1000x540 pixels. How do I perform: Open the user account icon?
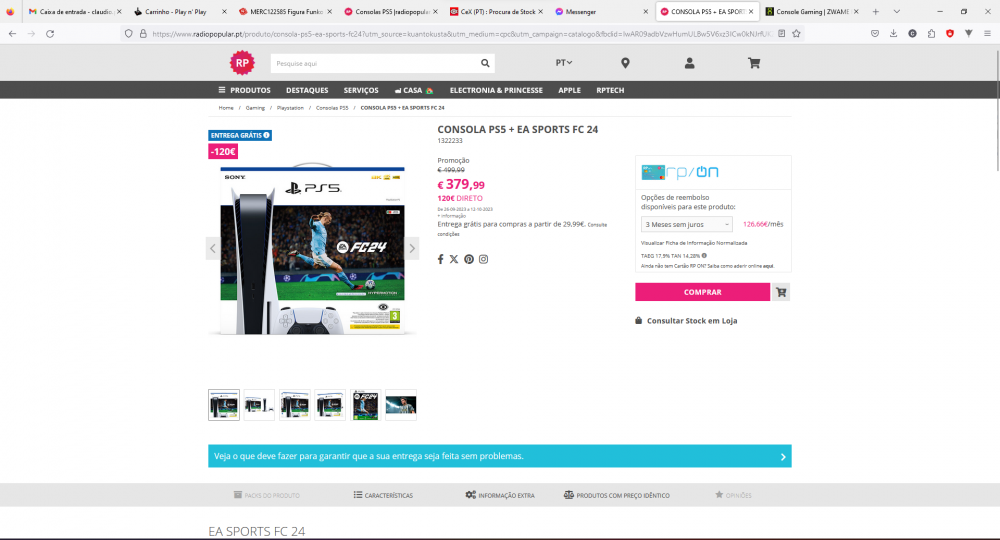pos(689,63)
